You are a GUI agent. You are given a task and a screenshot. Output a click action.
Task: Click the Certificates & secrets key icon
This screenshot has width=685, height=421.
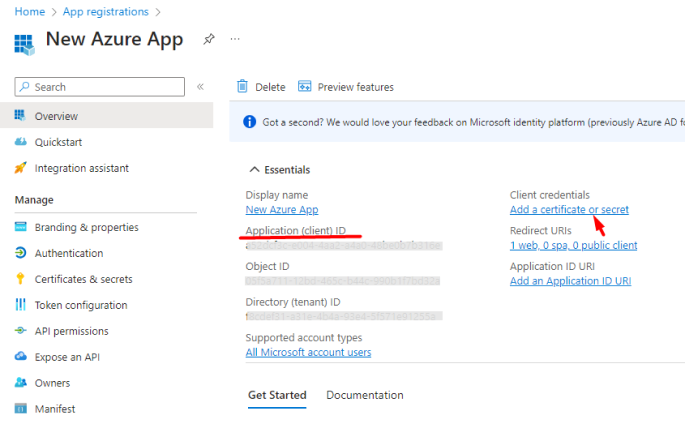click(x=20, y=279)
